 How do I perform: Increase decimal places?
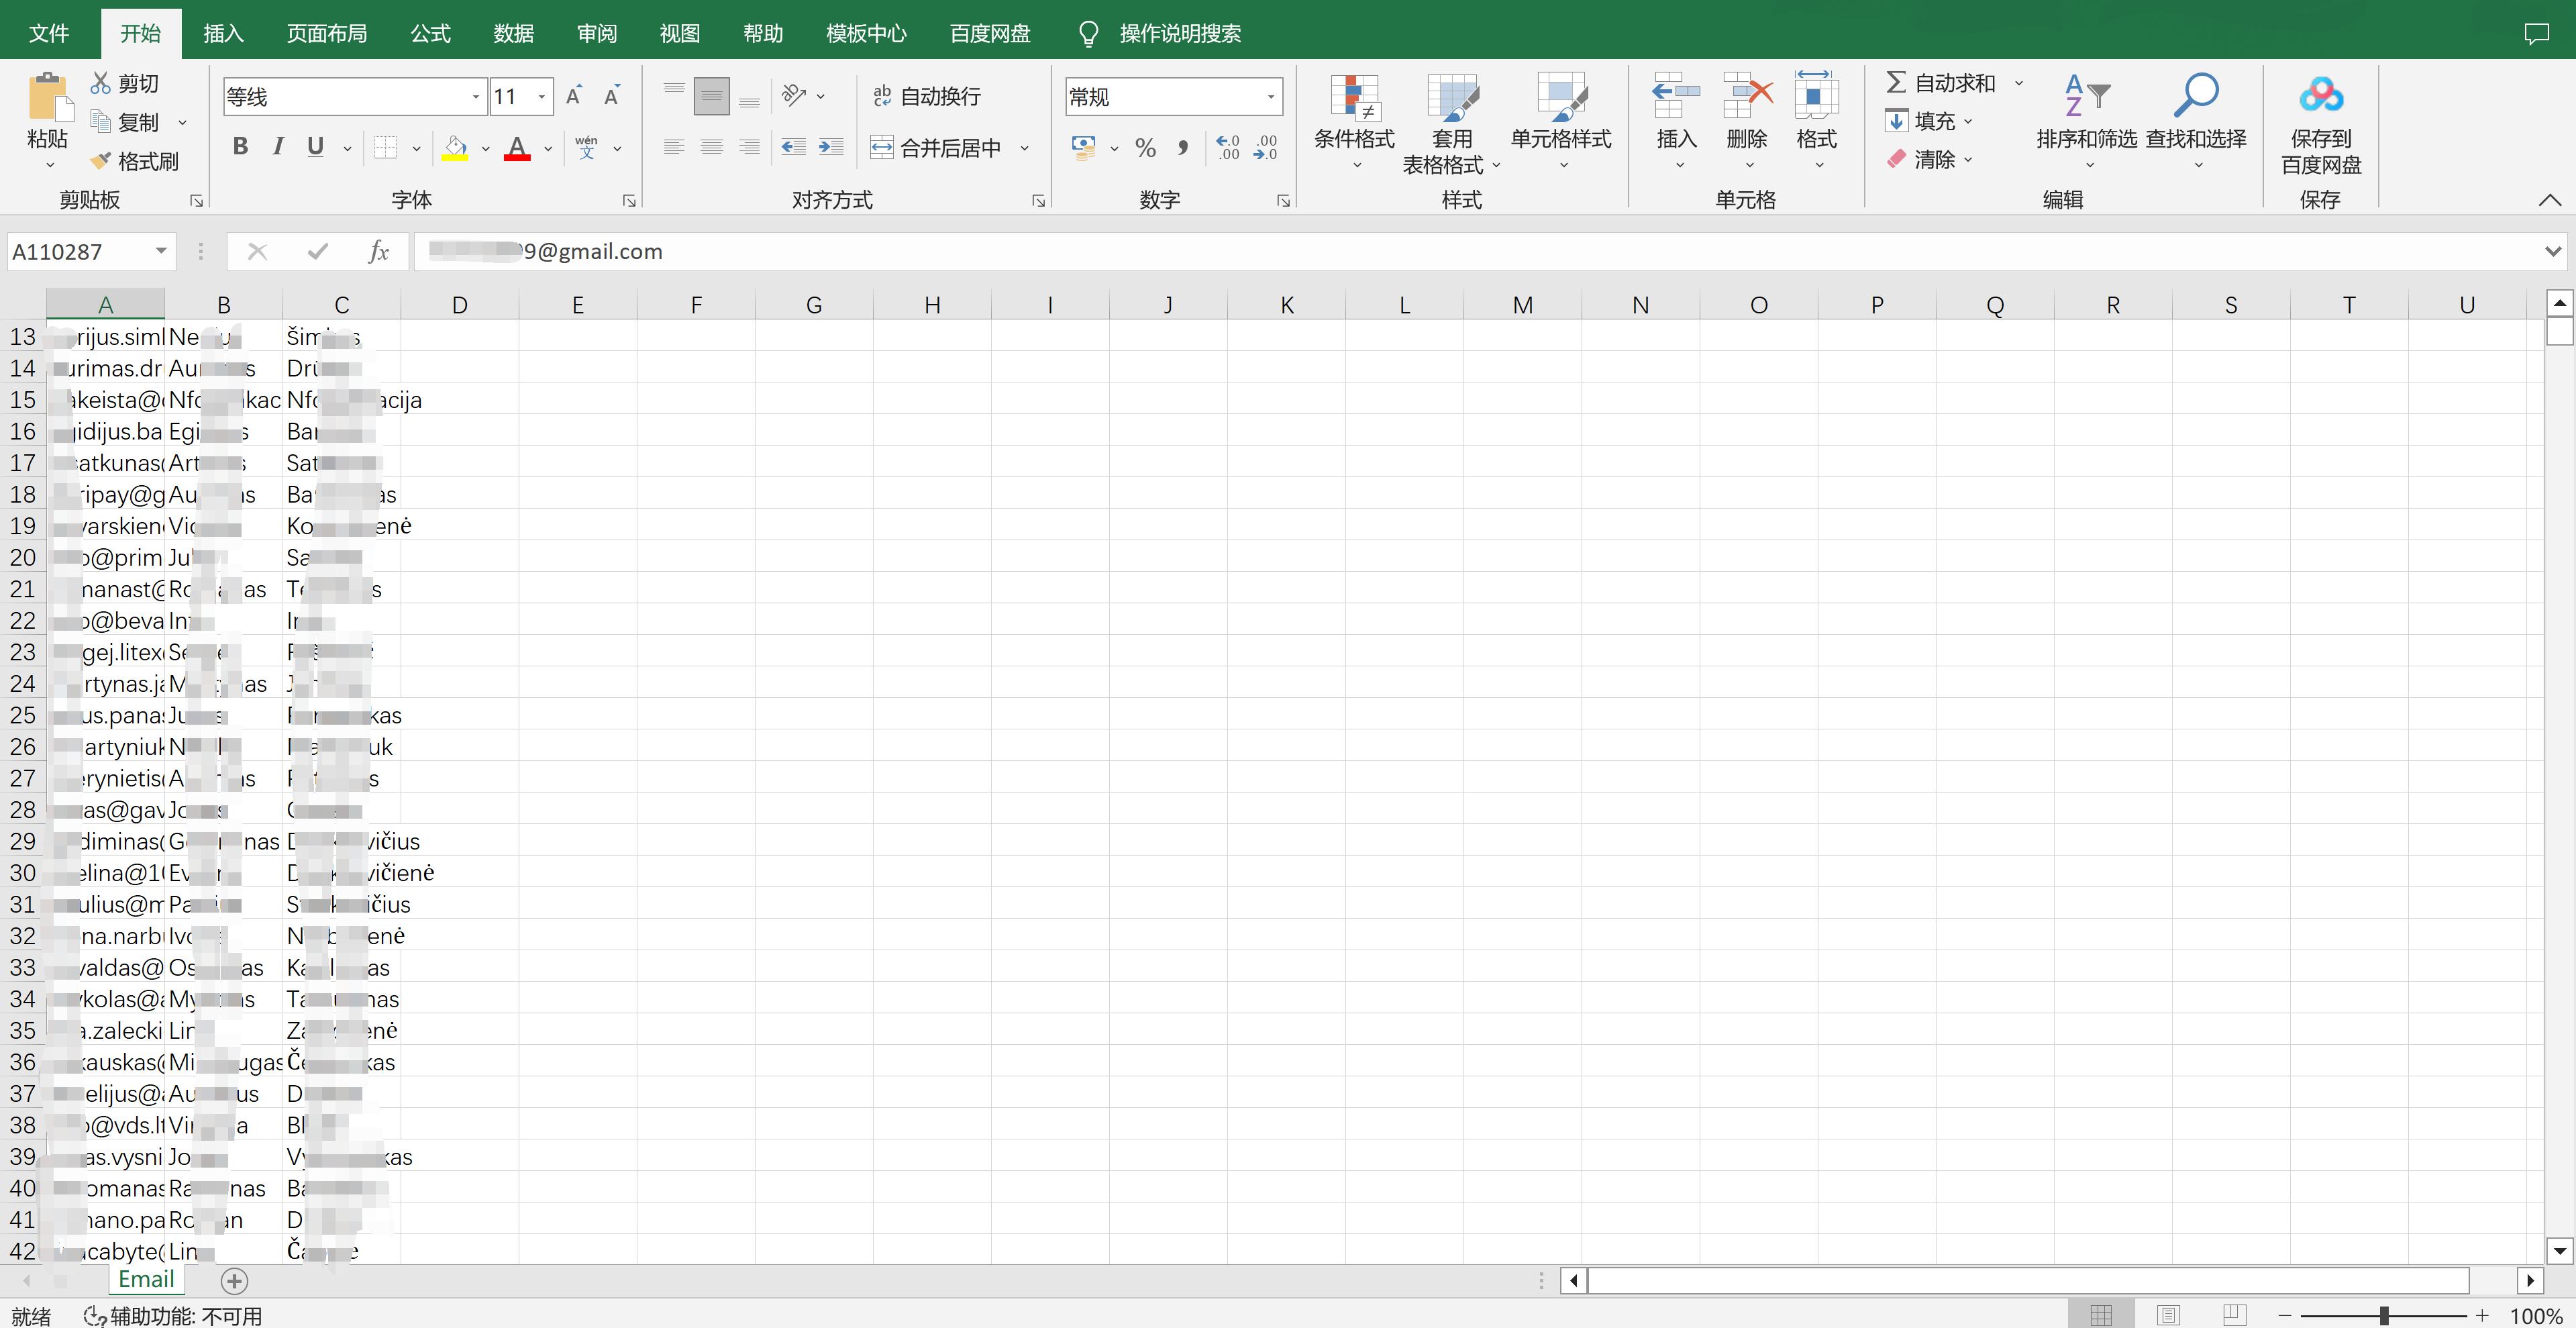tap(1228, 148)
